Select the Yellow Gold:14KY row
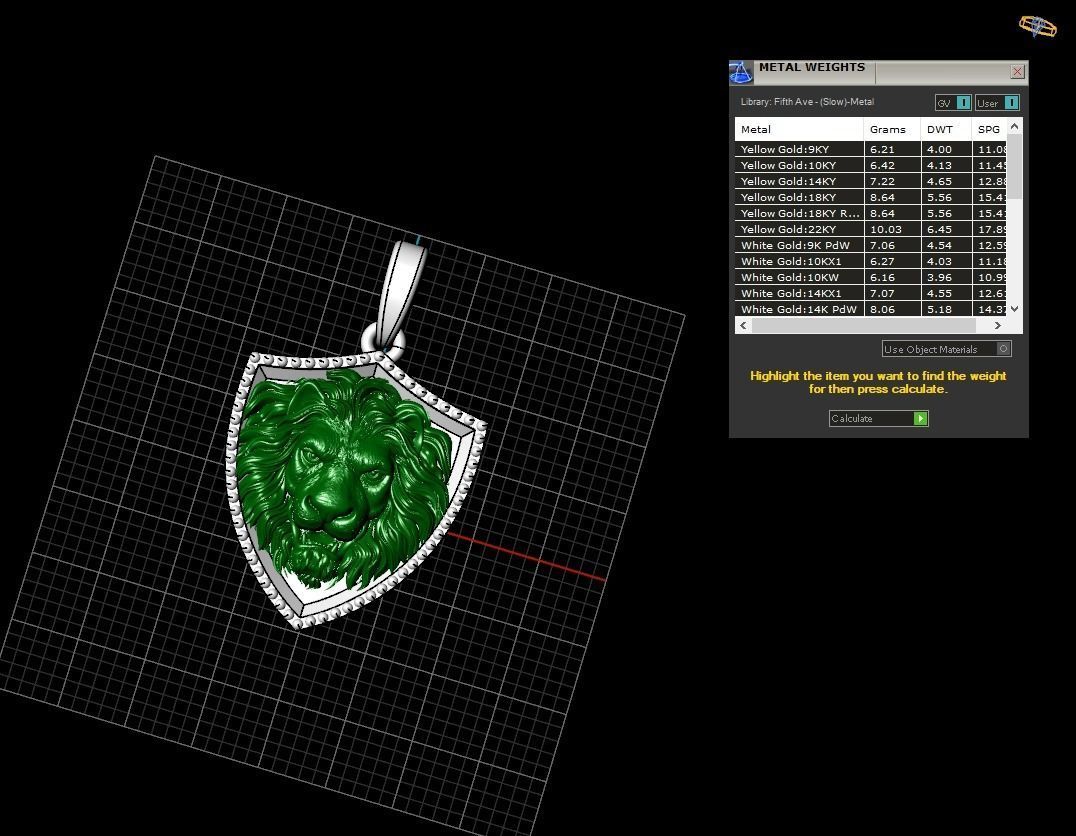This screenshot has width=1076, height=836. pyautogui.click(x=870, y=181)
